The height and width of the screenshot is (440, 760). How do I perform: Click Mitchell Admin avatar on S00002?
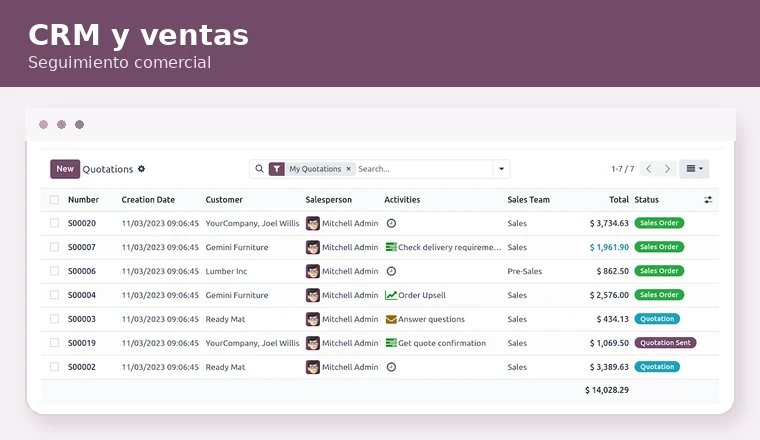313,367
